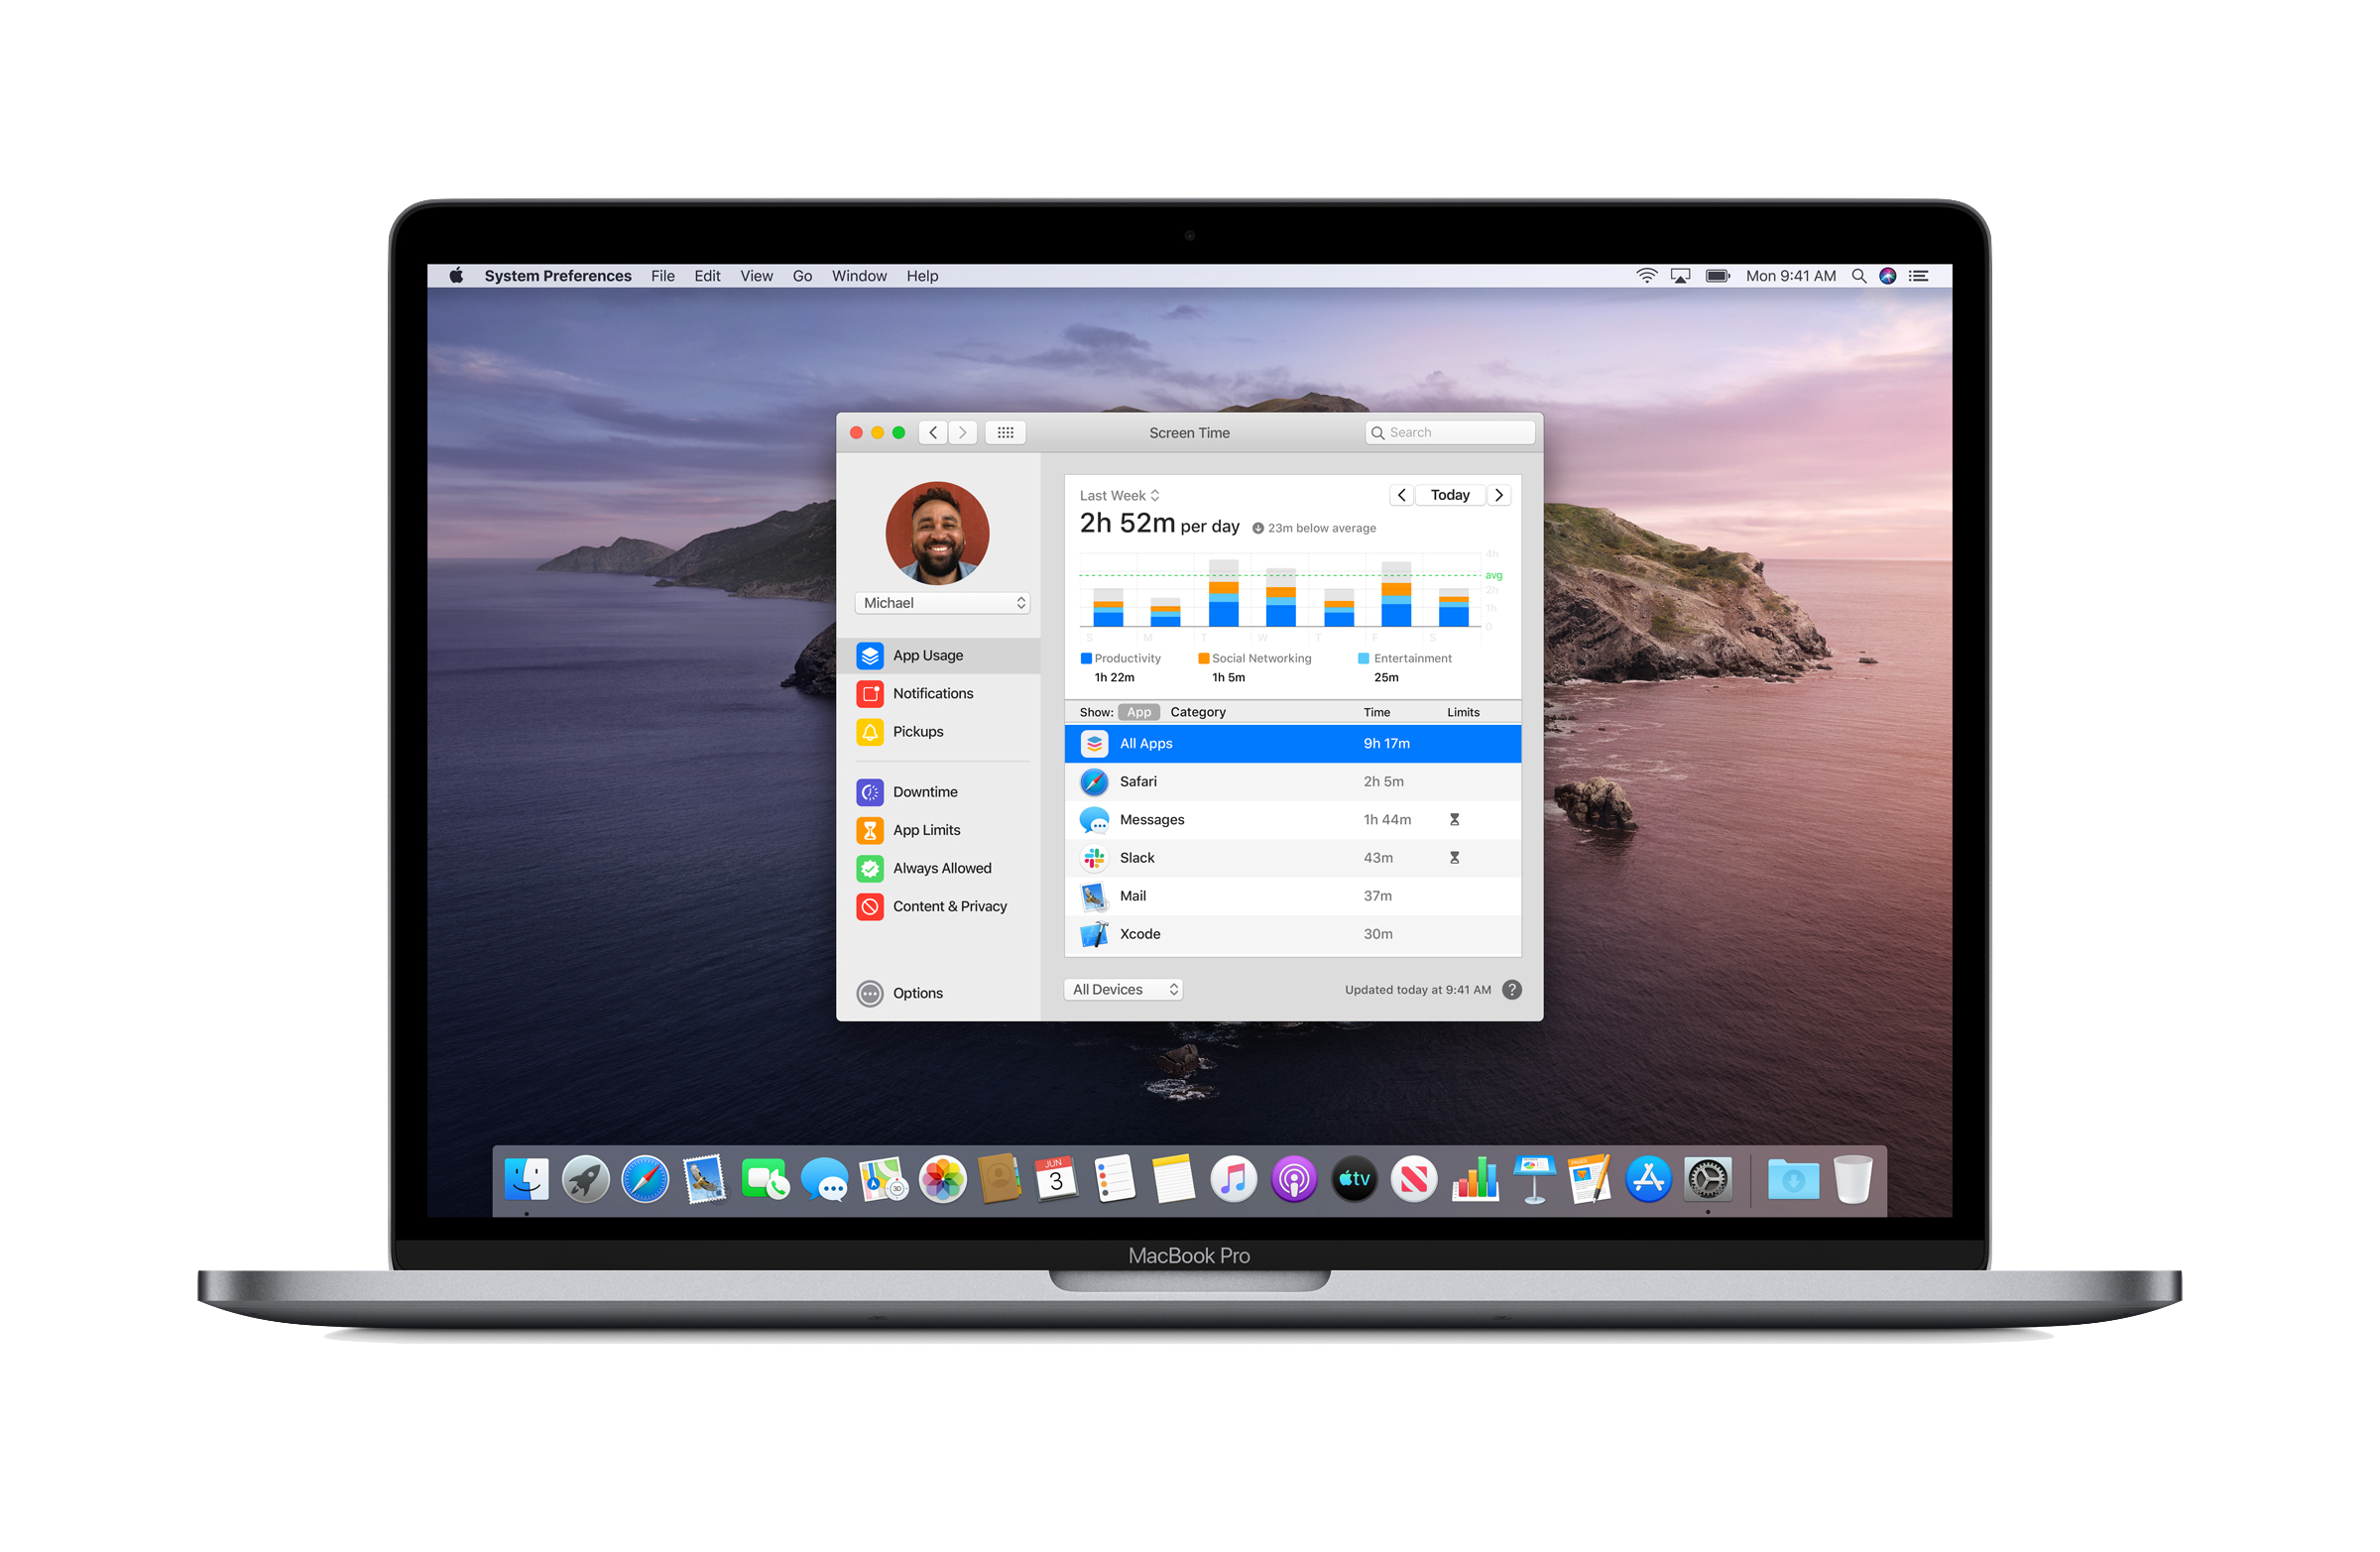Click Siri icon in menu bar
This screenshot has height=1552, width=2380.
point(1887,276)
